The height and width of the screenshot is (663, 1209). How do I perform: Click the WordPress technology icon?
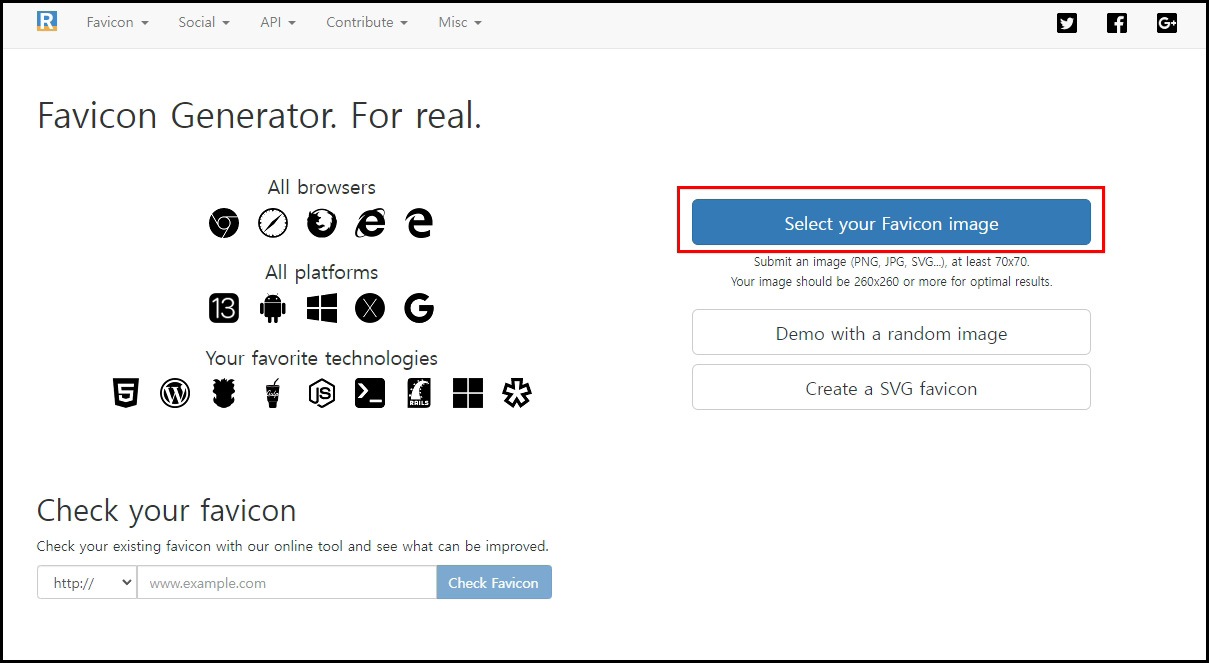pos(175,393)
